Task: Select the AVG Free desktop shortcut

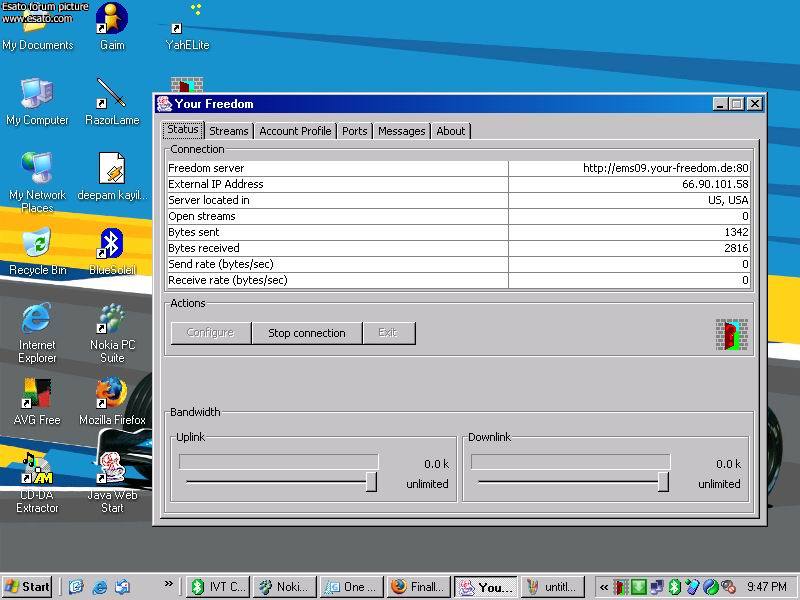Action: click(x=37, y=402)
